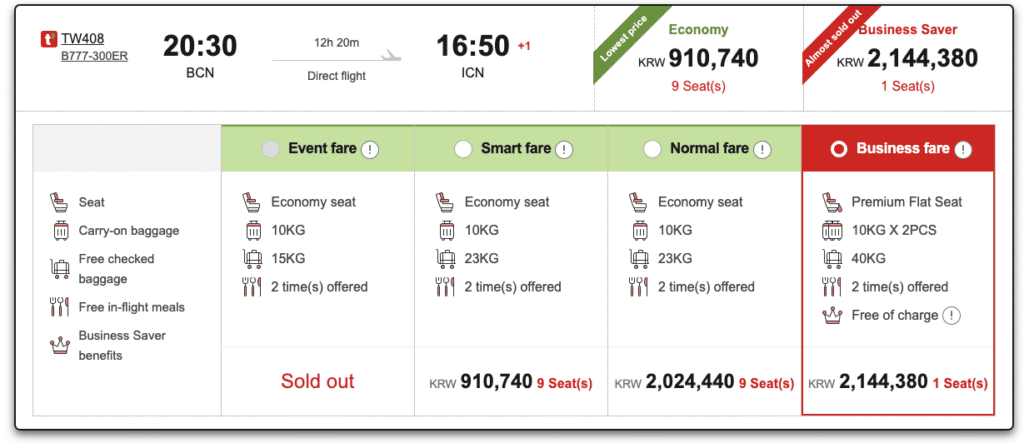This screenshot has height=443, width=1024.
Task: Click the Free of charge benefit text
Action: 895,316
